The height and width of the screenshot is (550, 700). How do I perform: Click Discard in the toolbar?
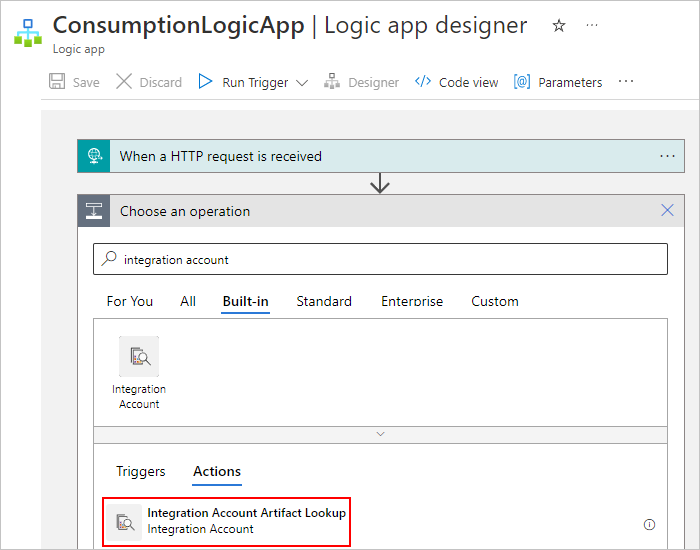[149, 82]
